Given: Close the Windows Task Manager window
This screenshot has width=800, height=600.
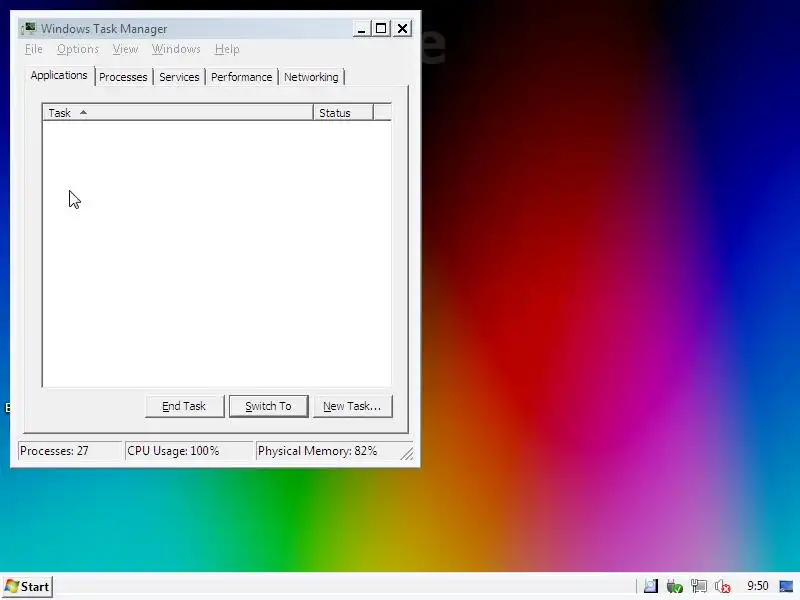Looking at the screenshot, I should point(403,29).
